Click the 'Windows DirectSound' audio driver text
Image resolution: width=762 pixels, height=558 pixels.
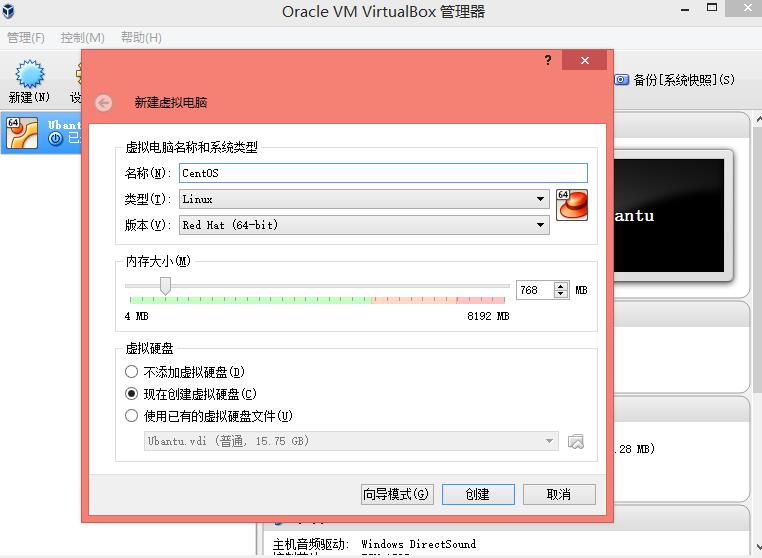[x=418, y=544]
